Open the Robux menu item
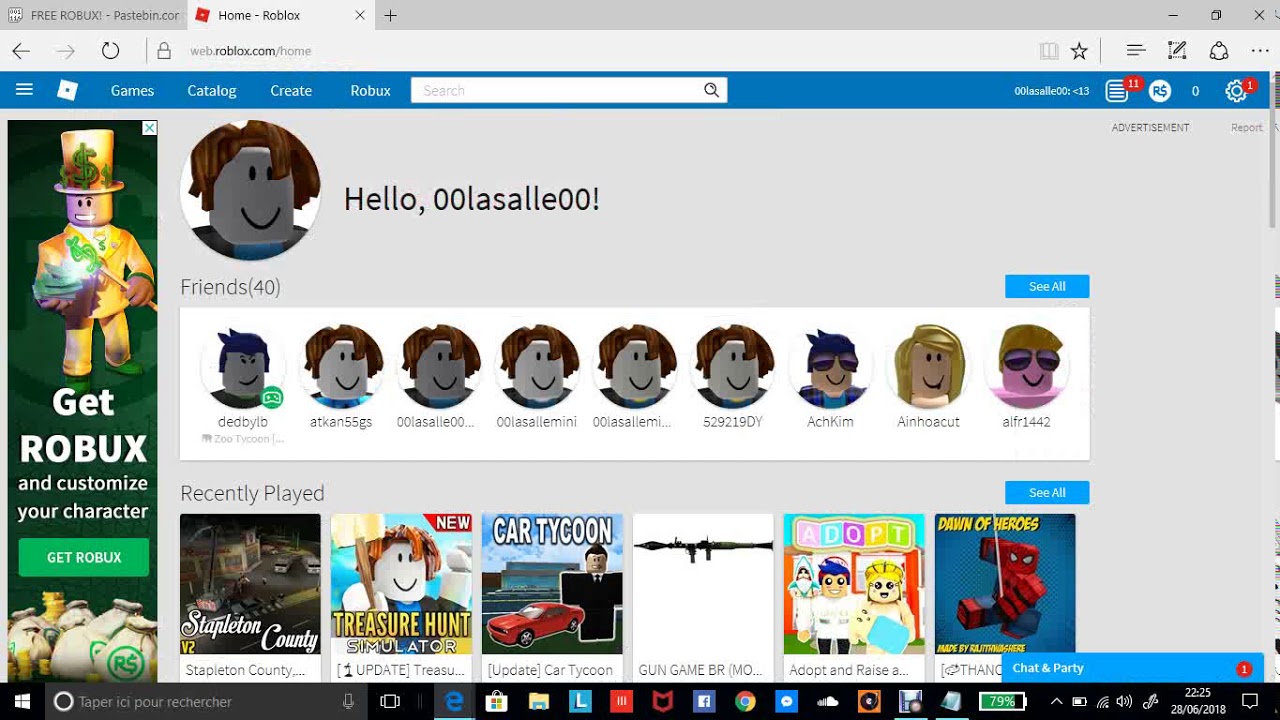1280x720 pixels. tap(370, 91)
